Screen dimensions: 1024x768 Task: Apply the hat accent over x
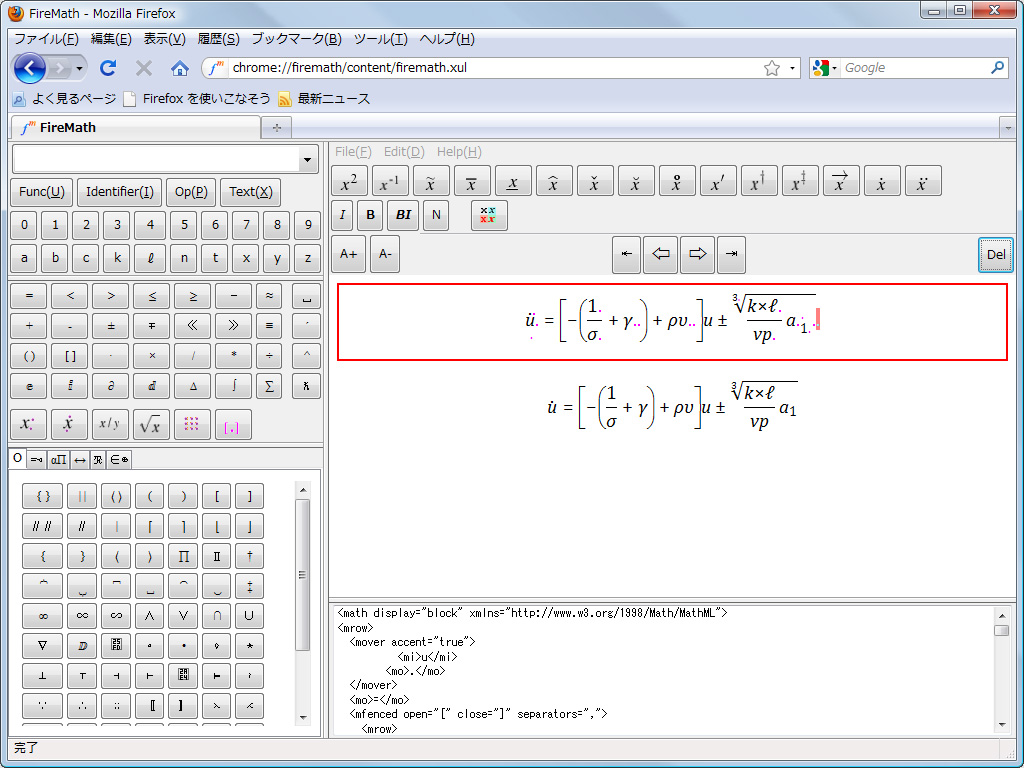553,180
